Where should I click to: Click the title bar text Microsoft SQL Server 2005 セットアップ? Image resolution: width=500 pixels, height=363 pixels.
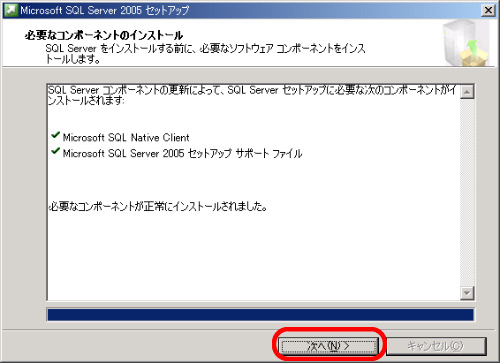tap(105, 10)
